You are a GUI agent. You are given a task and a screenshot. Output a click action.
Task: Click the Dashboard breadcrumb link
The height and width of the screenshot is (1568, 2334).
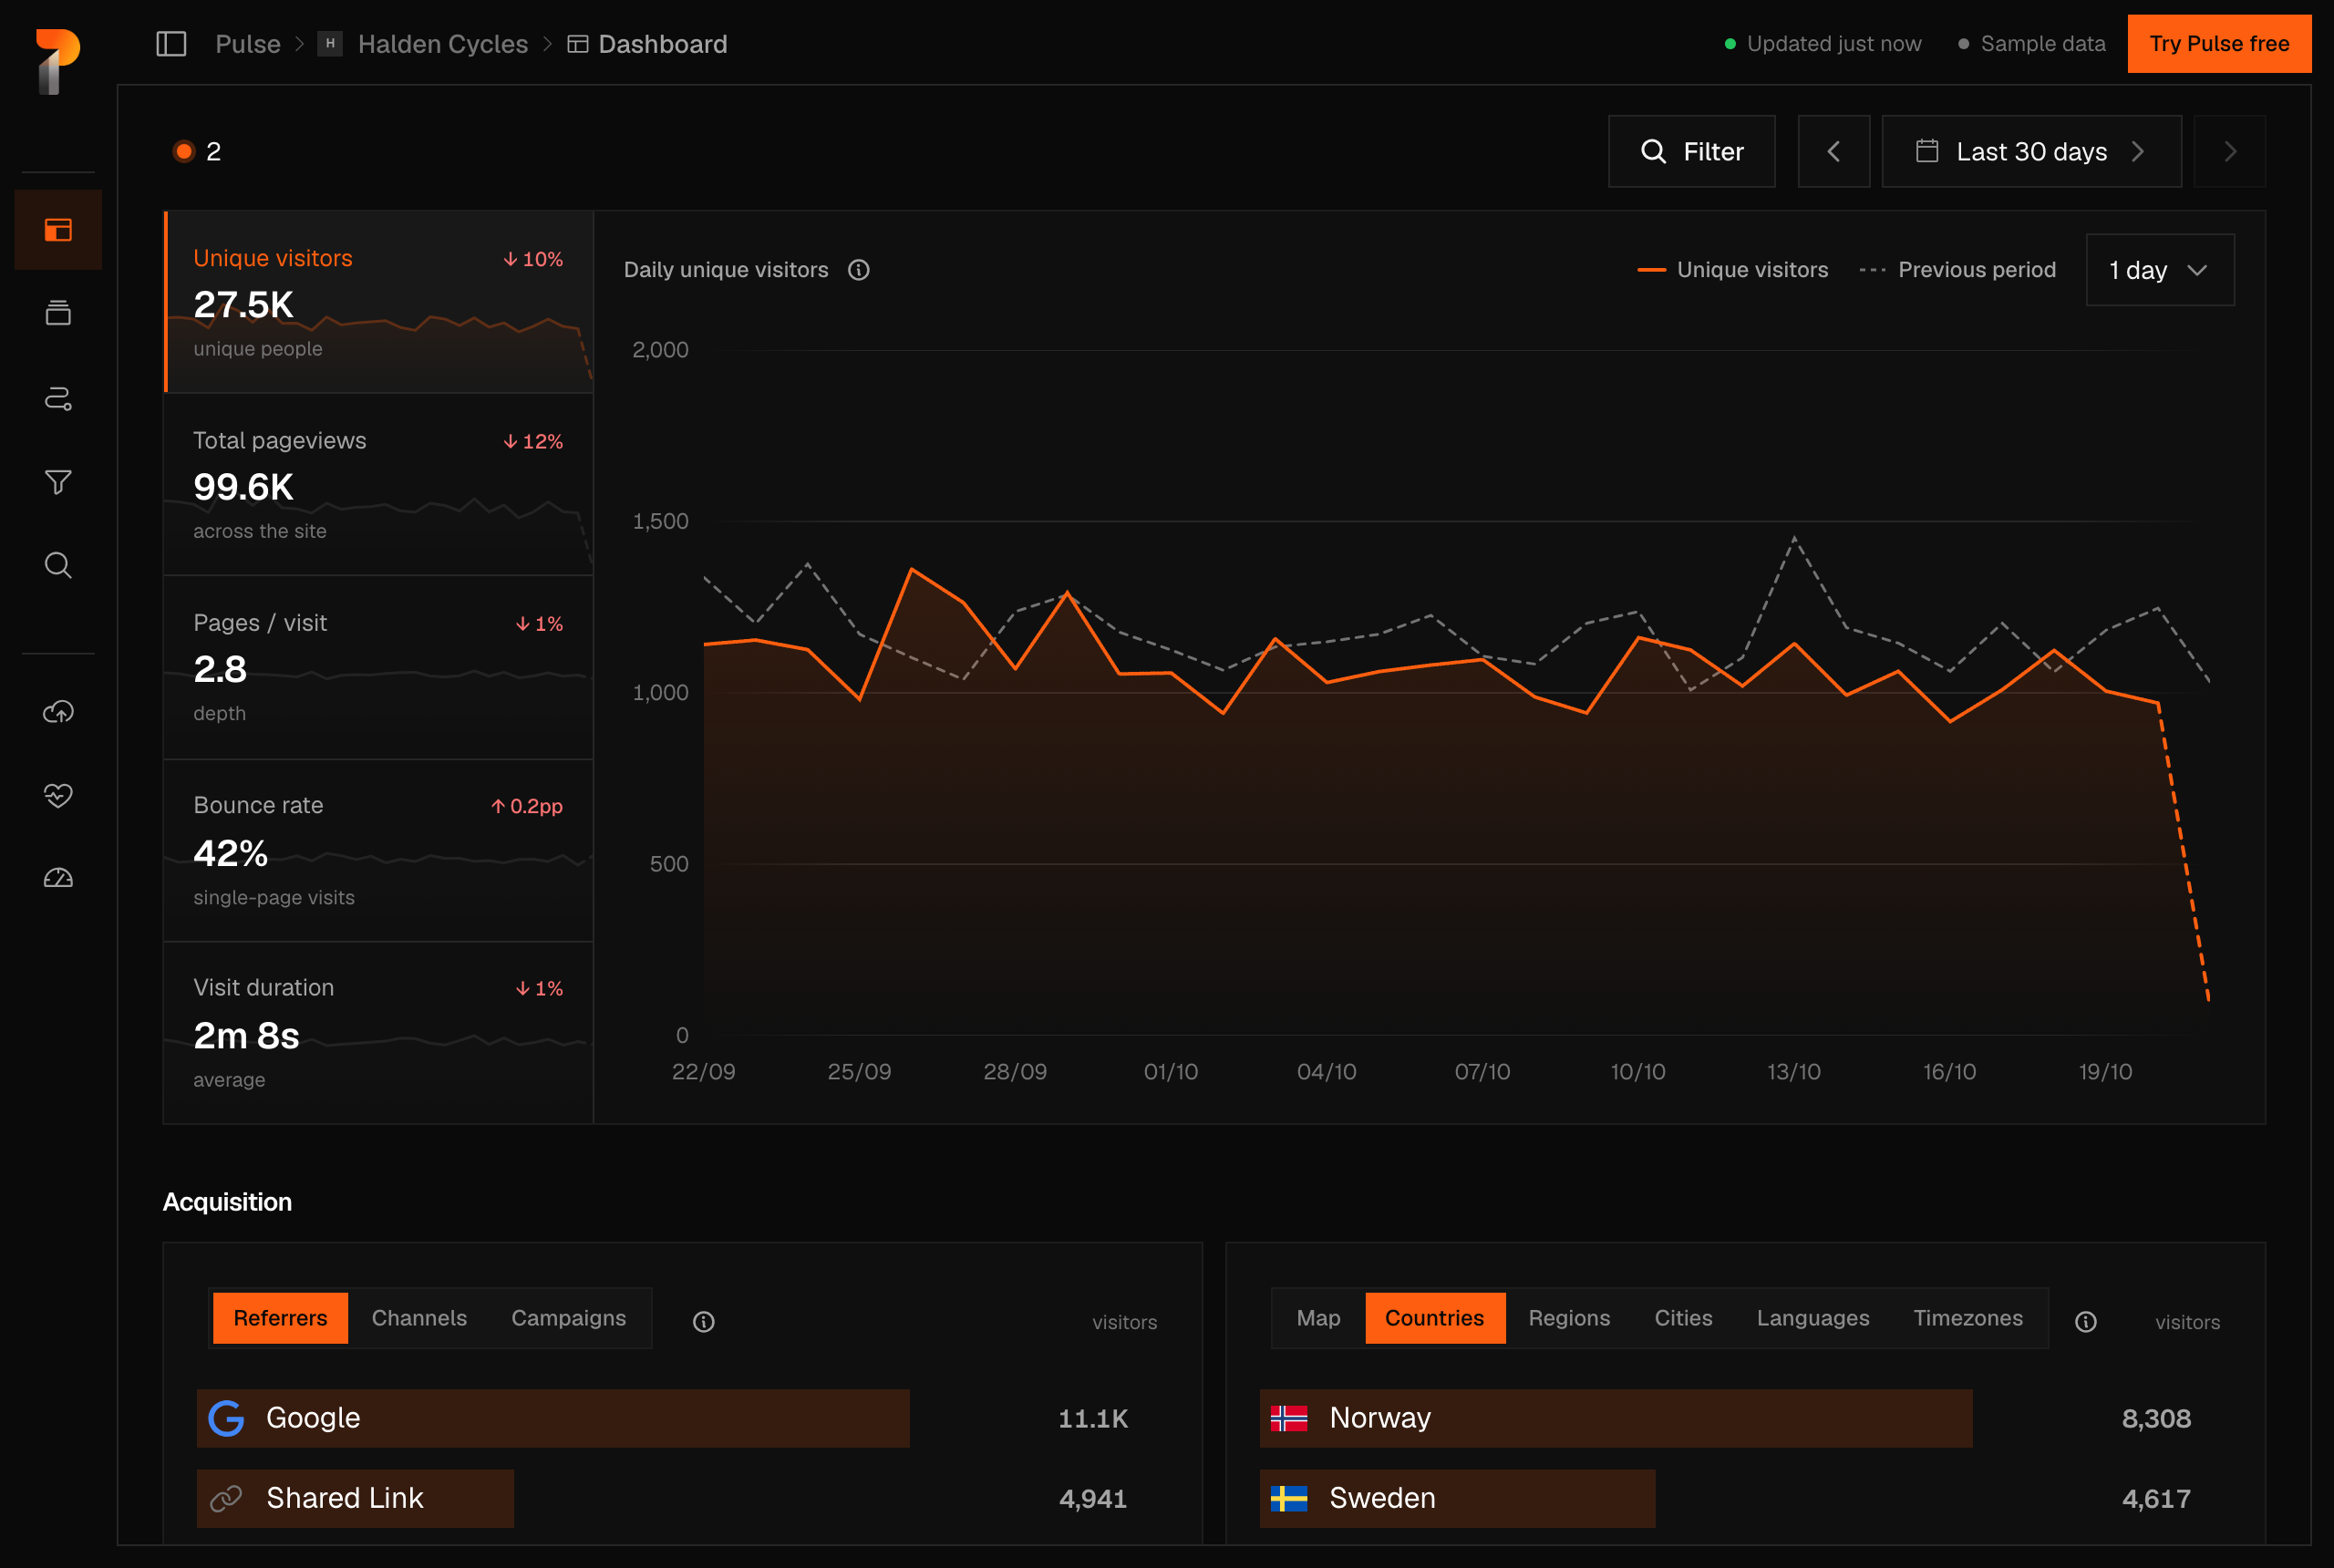point(662,44)
